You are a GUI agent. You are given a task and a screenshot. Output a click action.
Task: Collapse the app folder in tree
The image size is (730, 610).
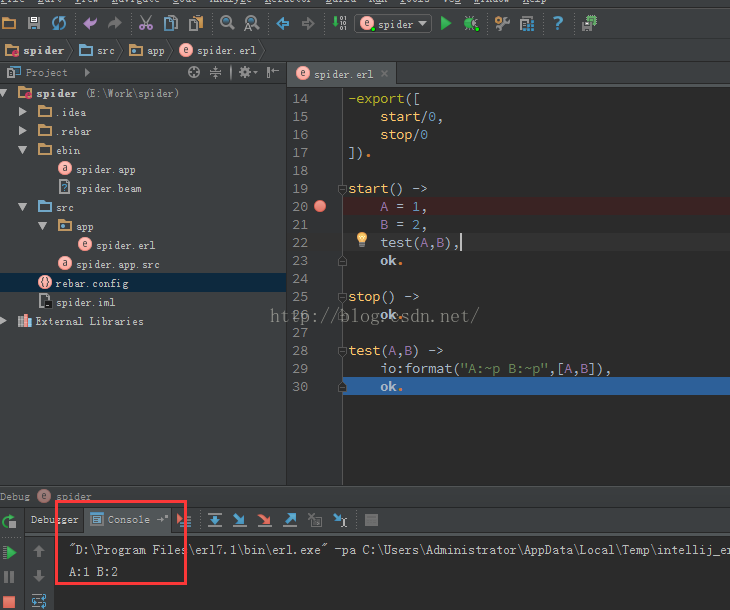click(x=42, y=226)
